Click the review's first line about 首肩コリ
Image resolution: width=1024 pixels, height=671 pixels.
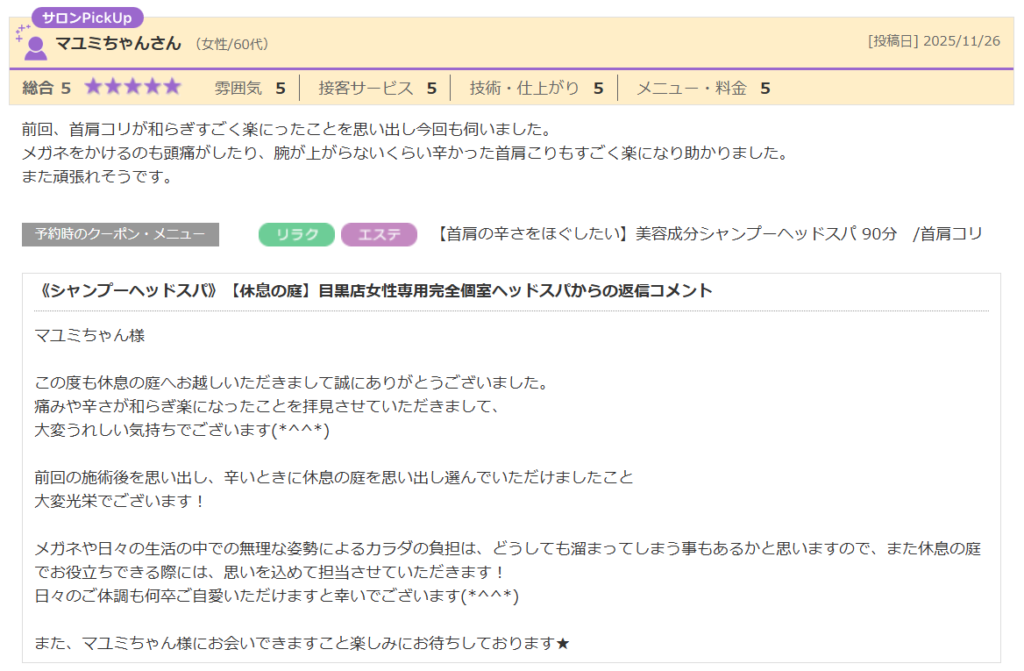(x=286, y=130)
